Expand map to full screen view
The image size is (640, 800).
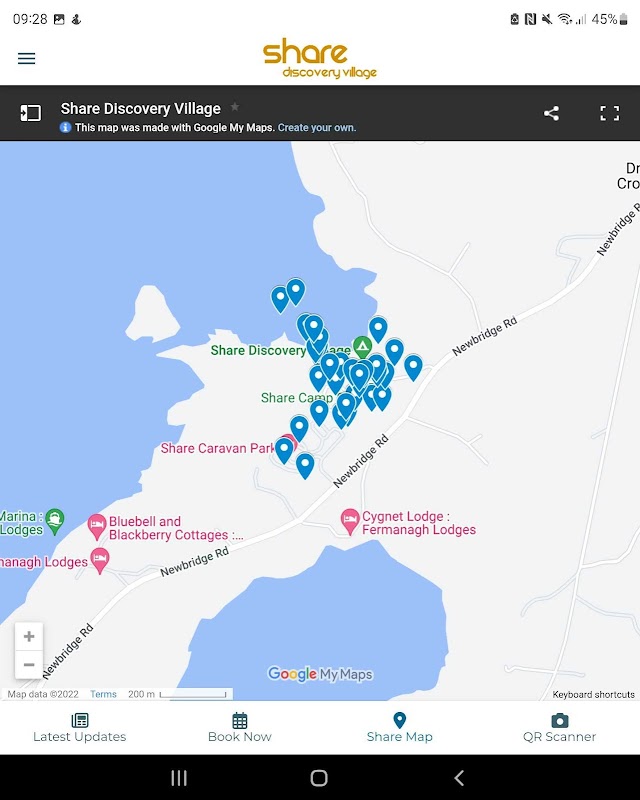[x=609, y=113]
